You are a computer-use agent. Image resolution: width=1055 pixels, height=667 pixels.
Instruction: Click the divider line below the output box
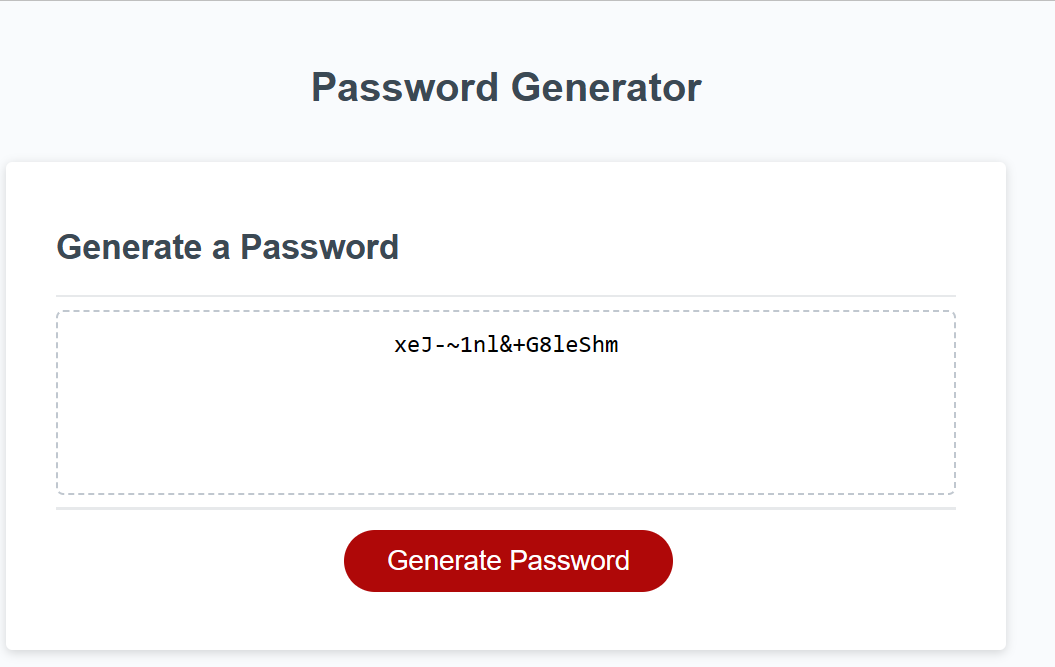point(506,510)
